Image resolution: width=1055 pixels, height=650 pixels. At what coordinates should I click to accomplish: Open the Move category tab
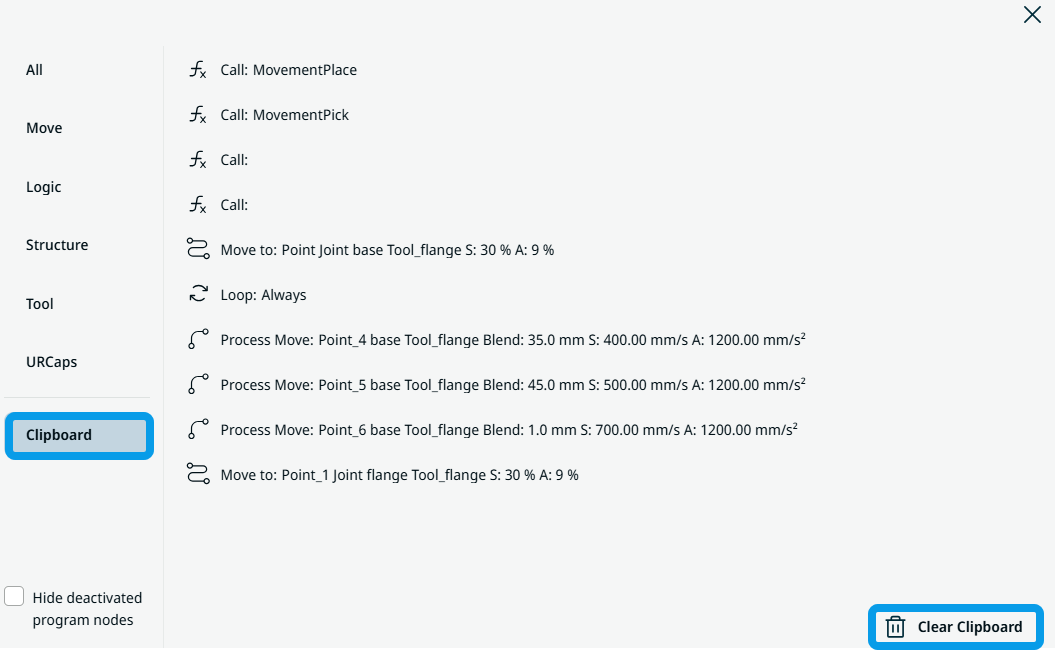[x=44, y=128]
